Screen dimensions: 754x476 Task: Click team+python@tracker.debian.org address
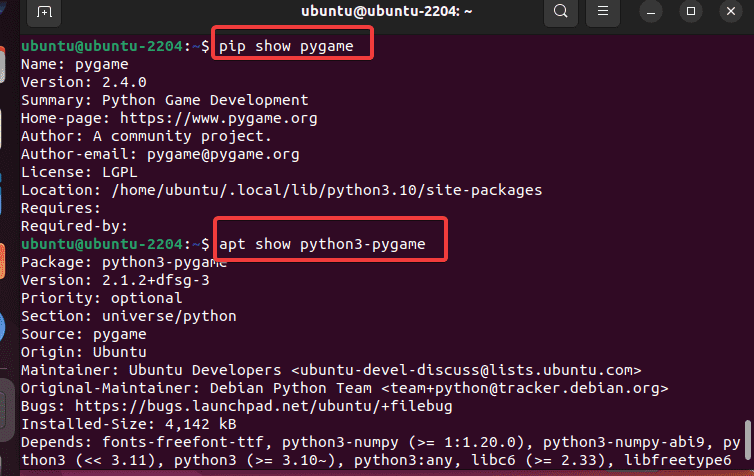(525, 388)
